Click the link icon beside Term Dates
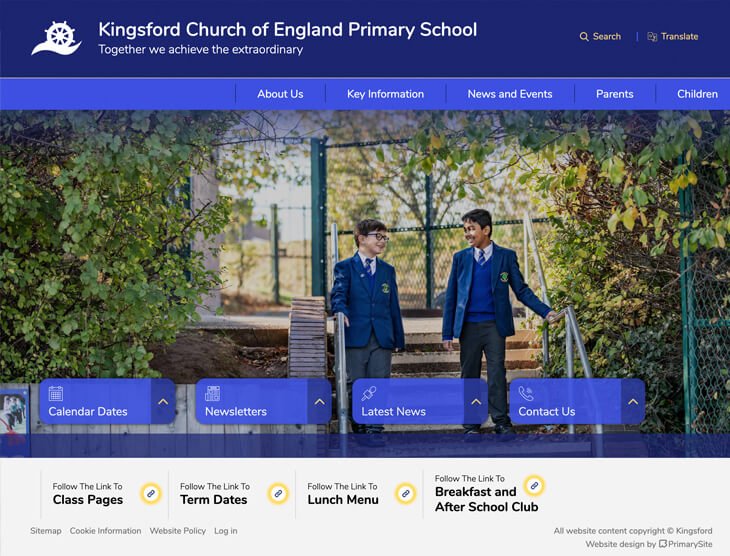The image size is (730, 556). coord(278,494)
